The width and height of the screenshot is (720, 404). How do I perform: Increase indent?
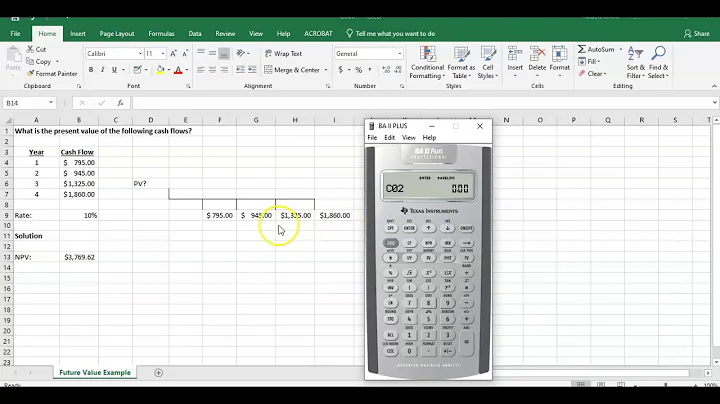(x=252, y=70)
